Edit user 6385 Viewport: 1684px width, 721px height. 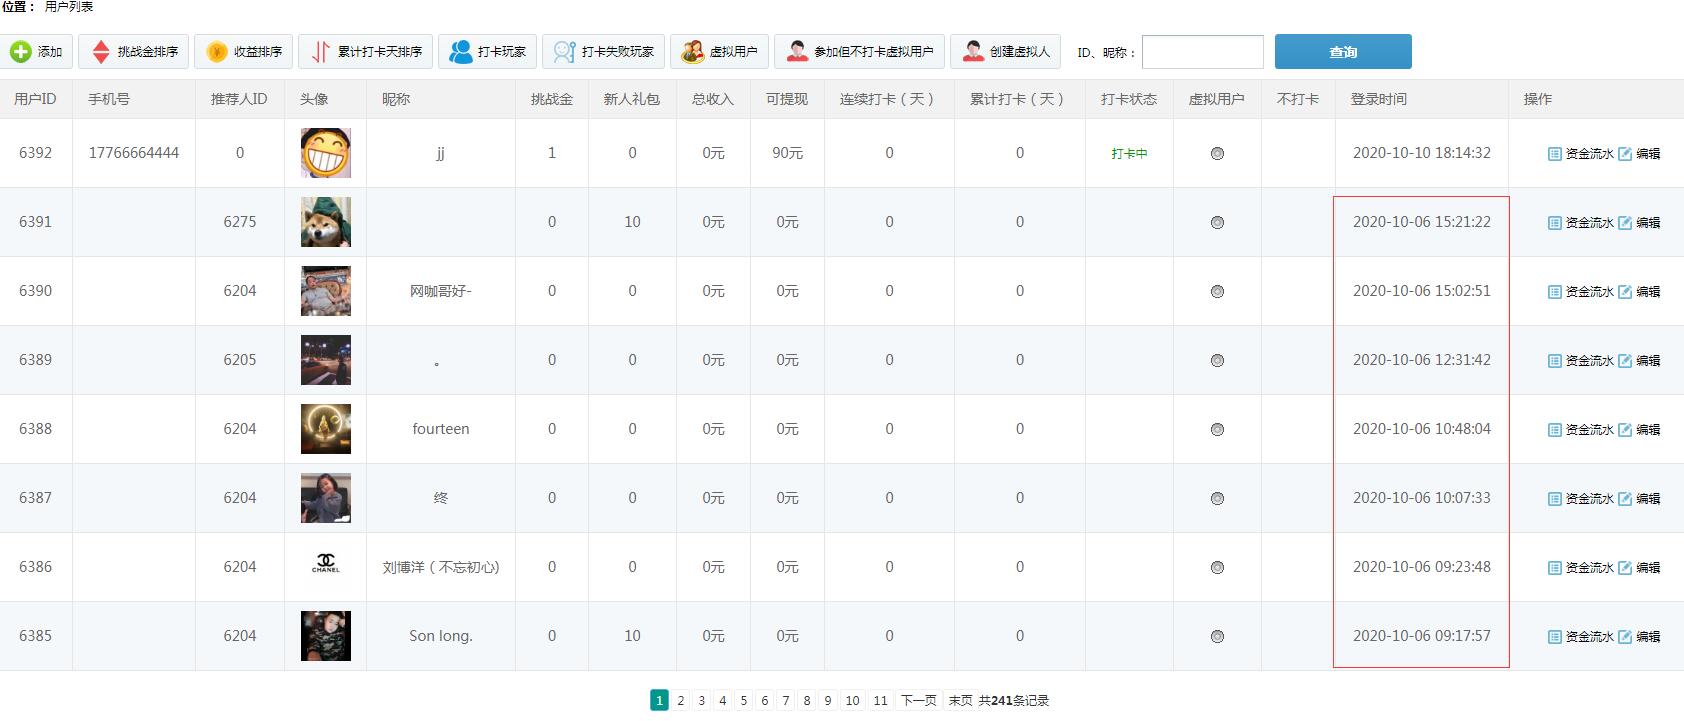coord(1640,637)
